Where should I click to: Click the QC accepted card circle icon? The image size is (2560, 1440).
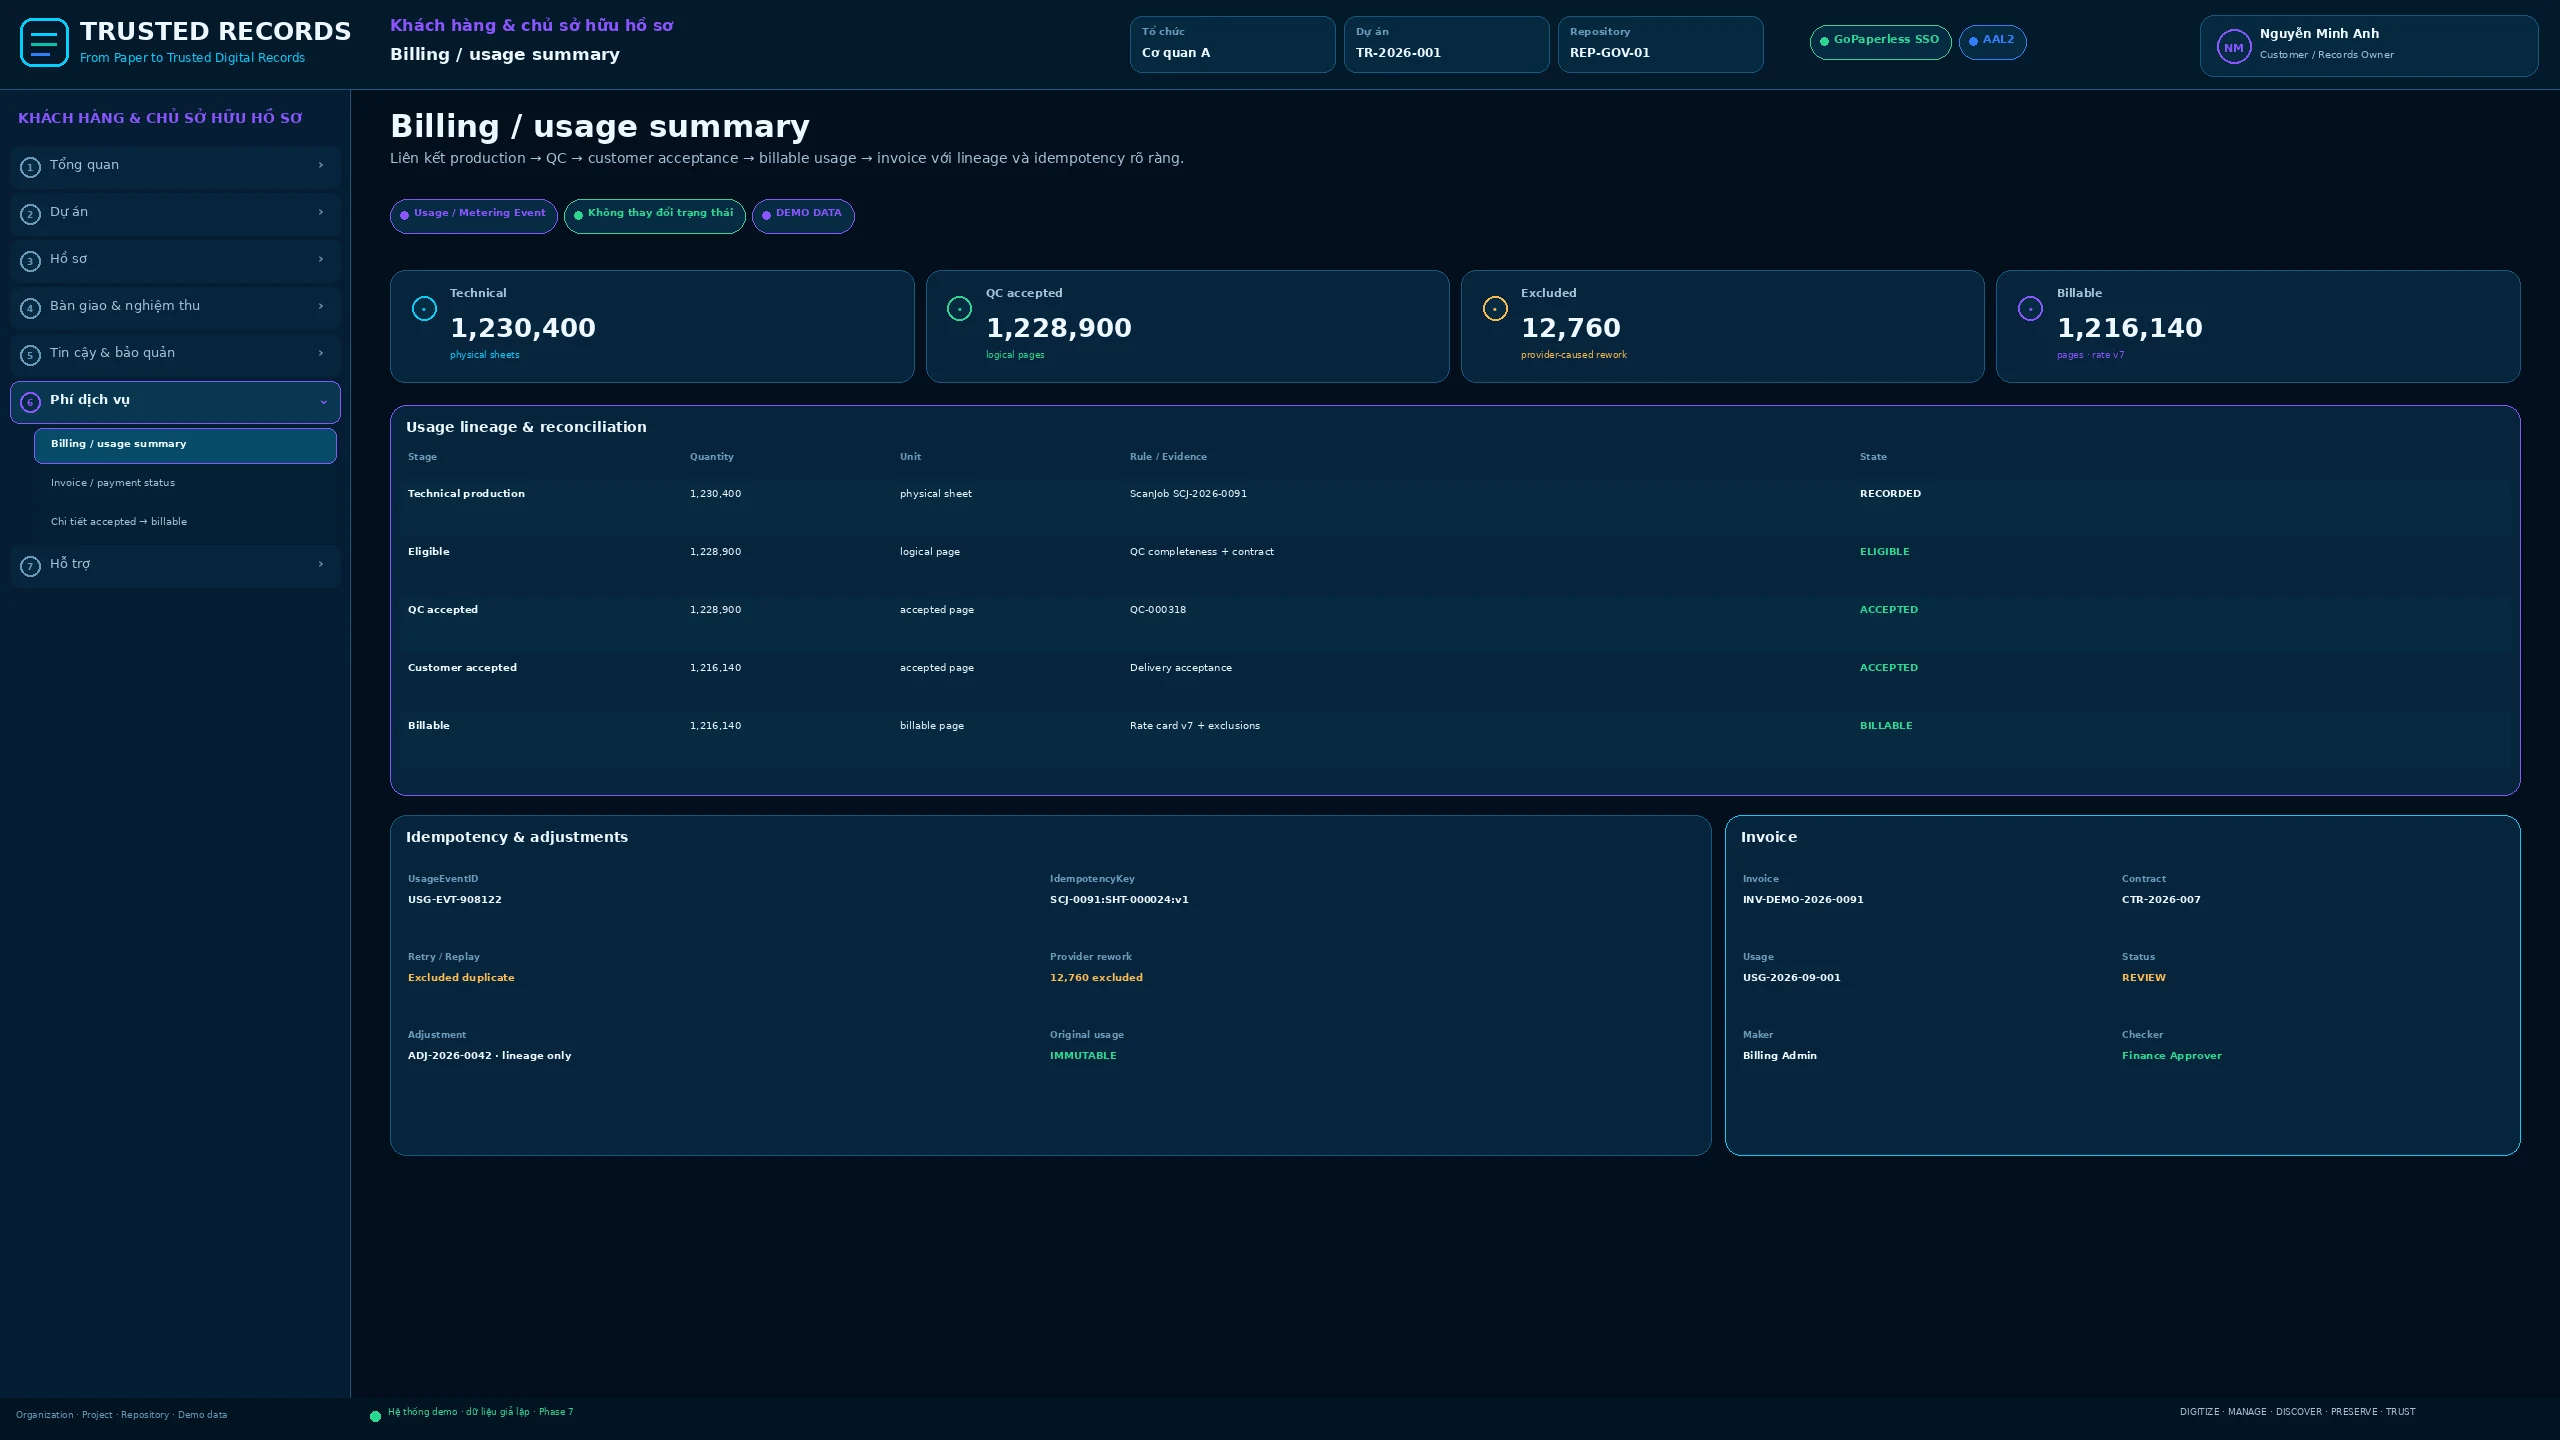(959, 309)
